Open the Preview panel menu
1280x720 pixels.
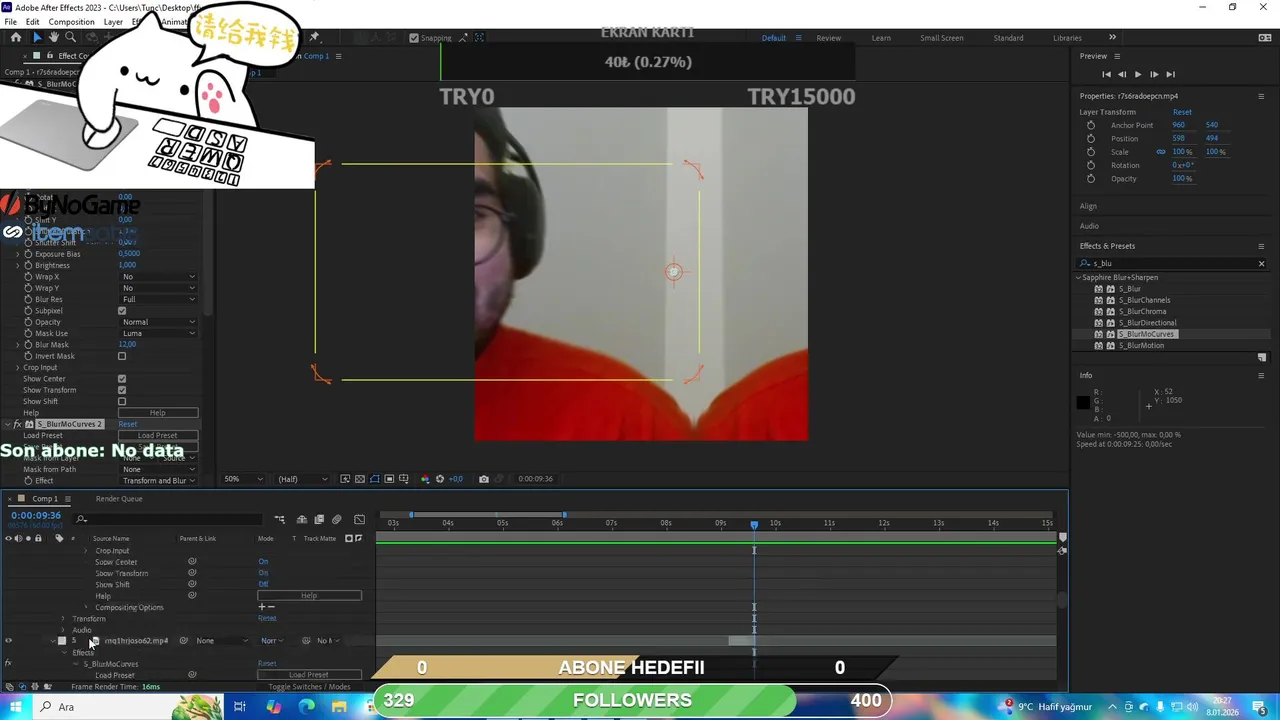point(1117,56)
